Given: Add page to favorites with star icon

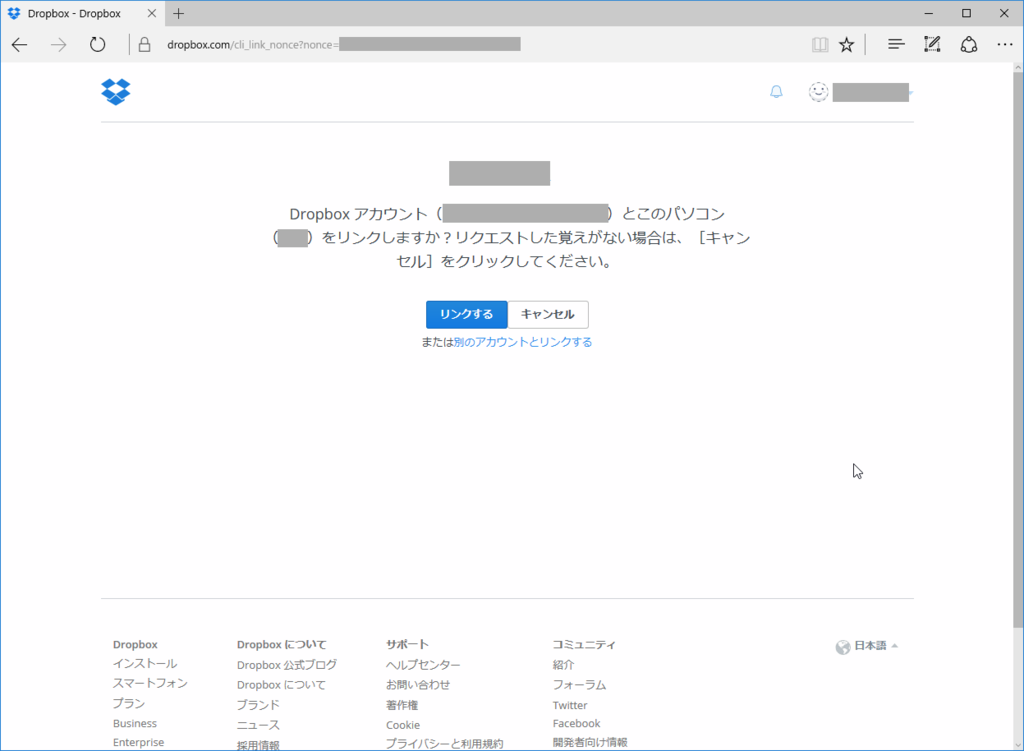Looking at the screenshot, I should (x=846, y=44).
